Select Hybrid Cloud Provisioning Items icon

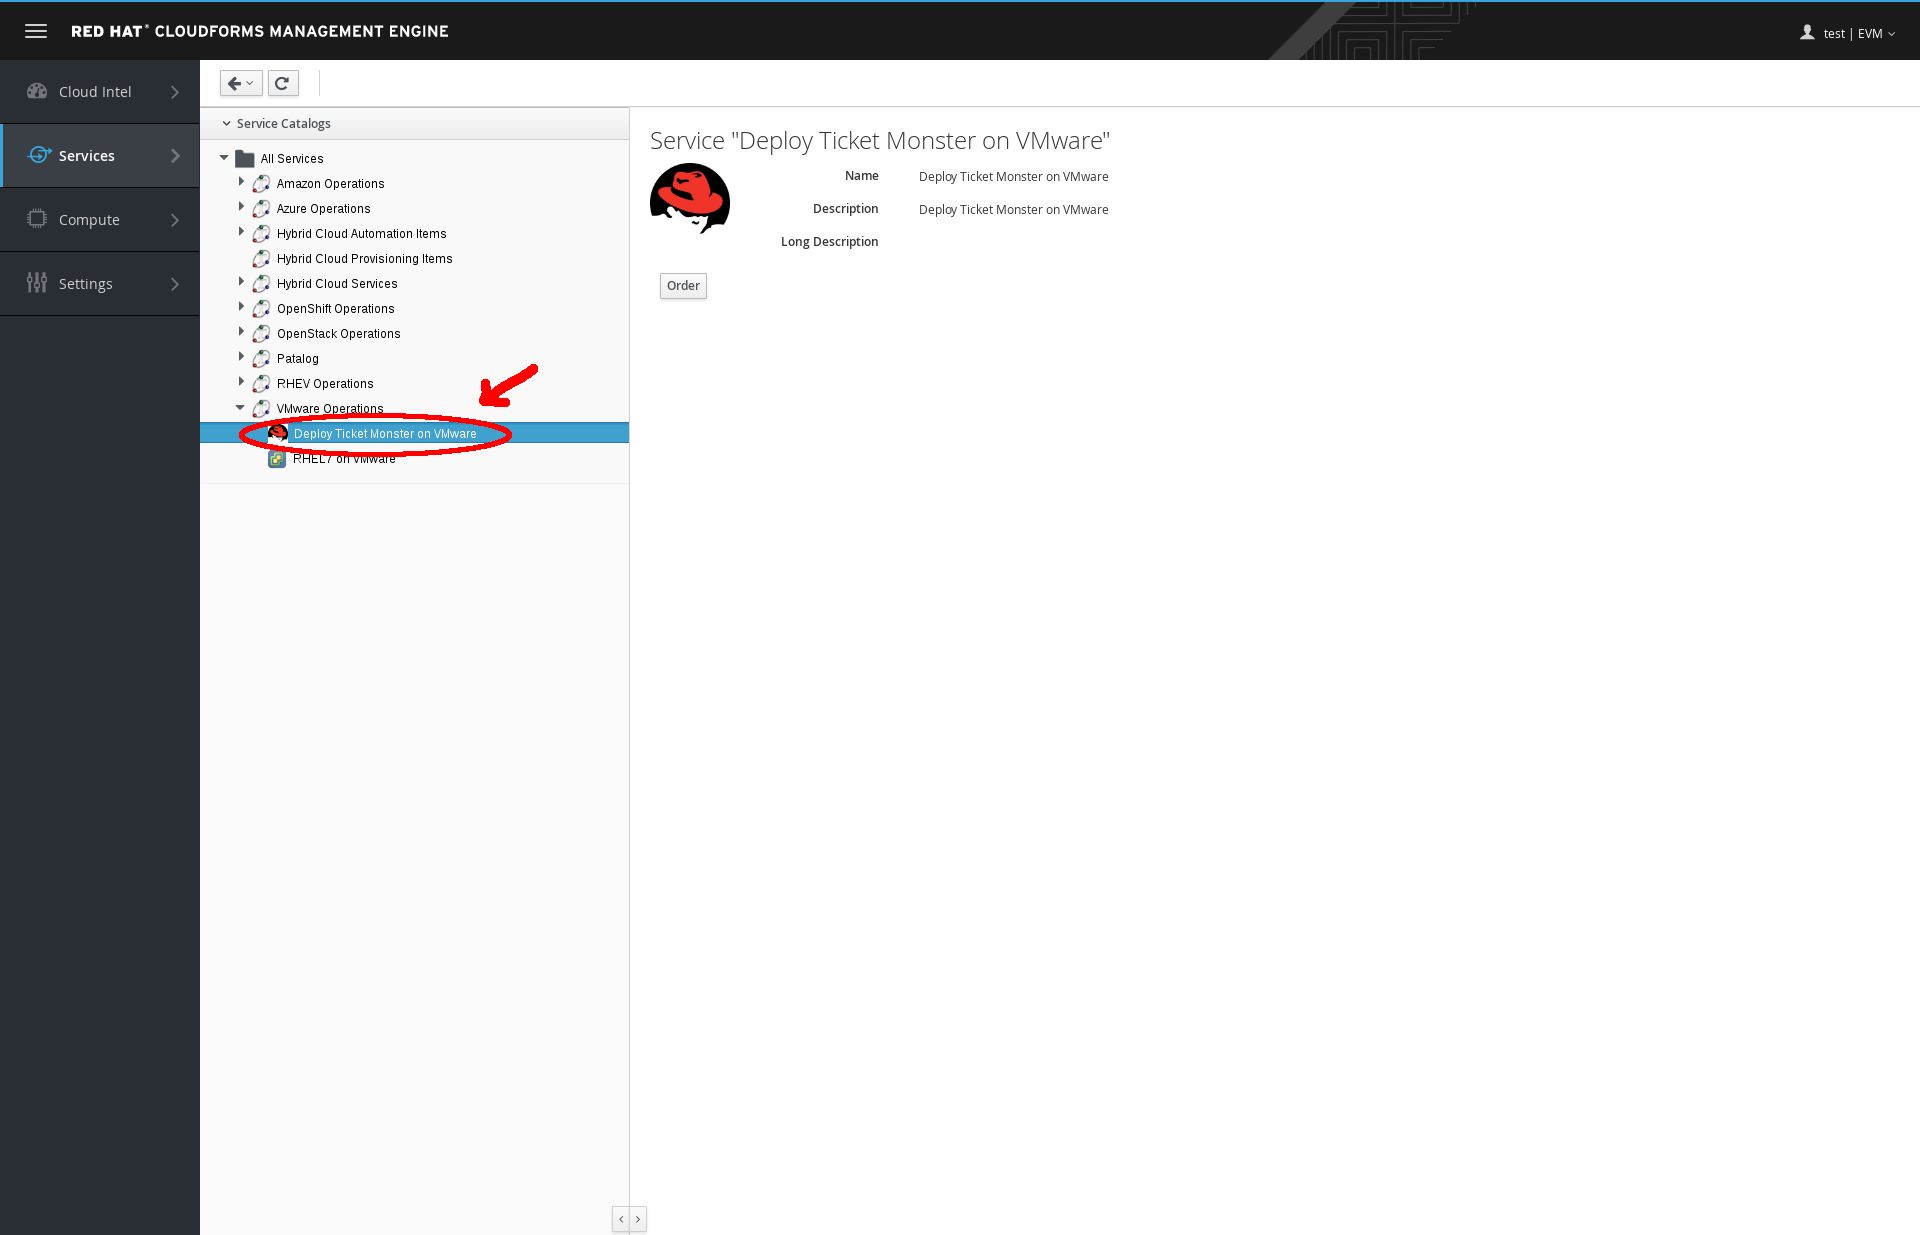coord(261,259)
